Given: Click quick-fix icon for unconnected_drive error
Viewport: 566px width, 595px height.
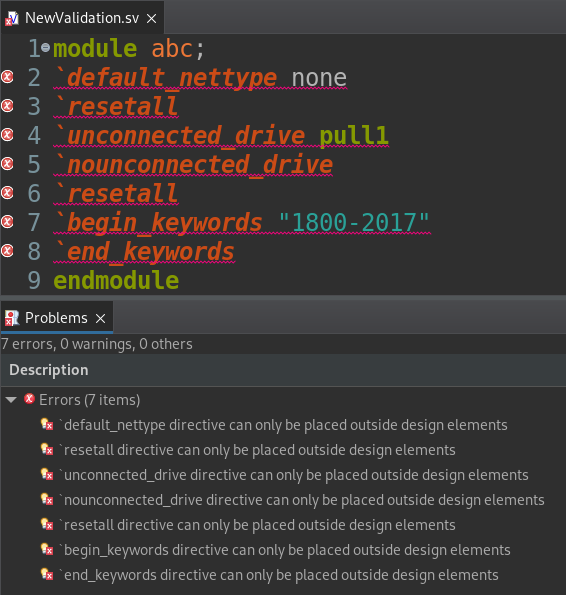Looking at the screenshot, I should [x=47, y=474].
